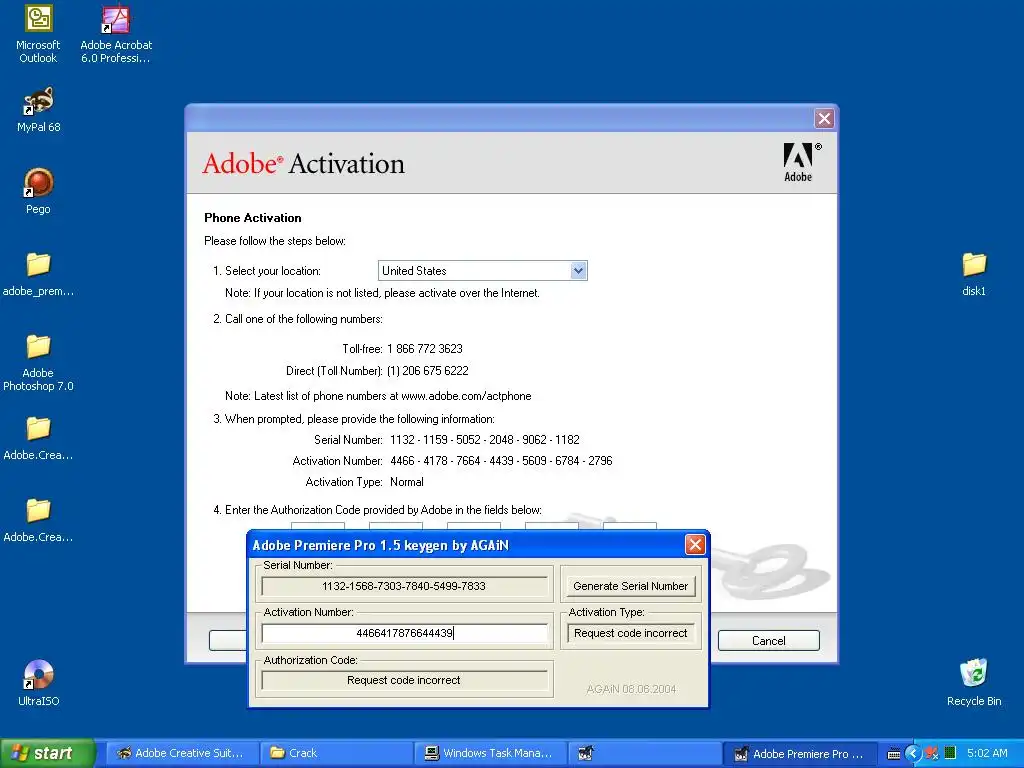Click the keygen Activation Type field
Screen dimensions: 1024x768
coord(630,633)
